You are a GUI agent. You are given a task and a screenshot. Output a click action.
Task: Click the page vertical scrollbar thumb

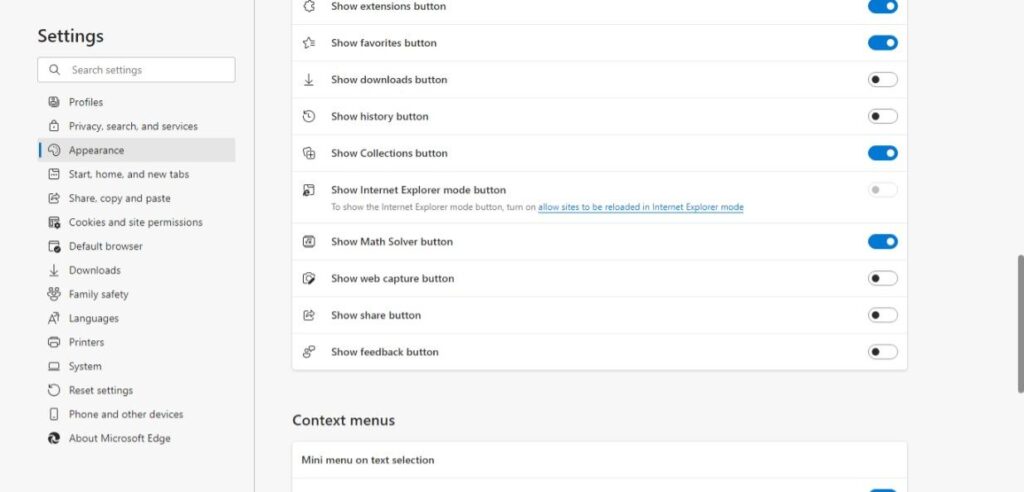pos(1019,323)
